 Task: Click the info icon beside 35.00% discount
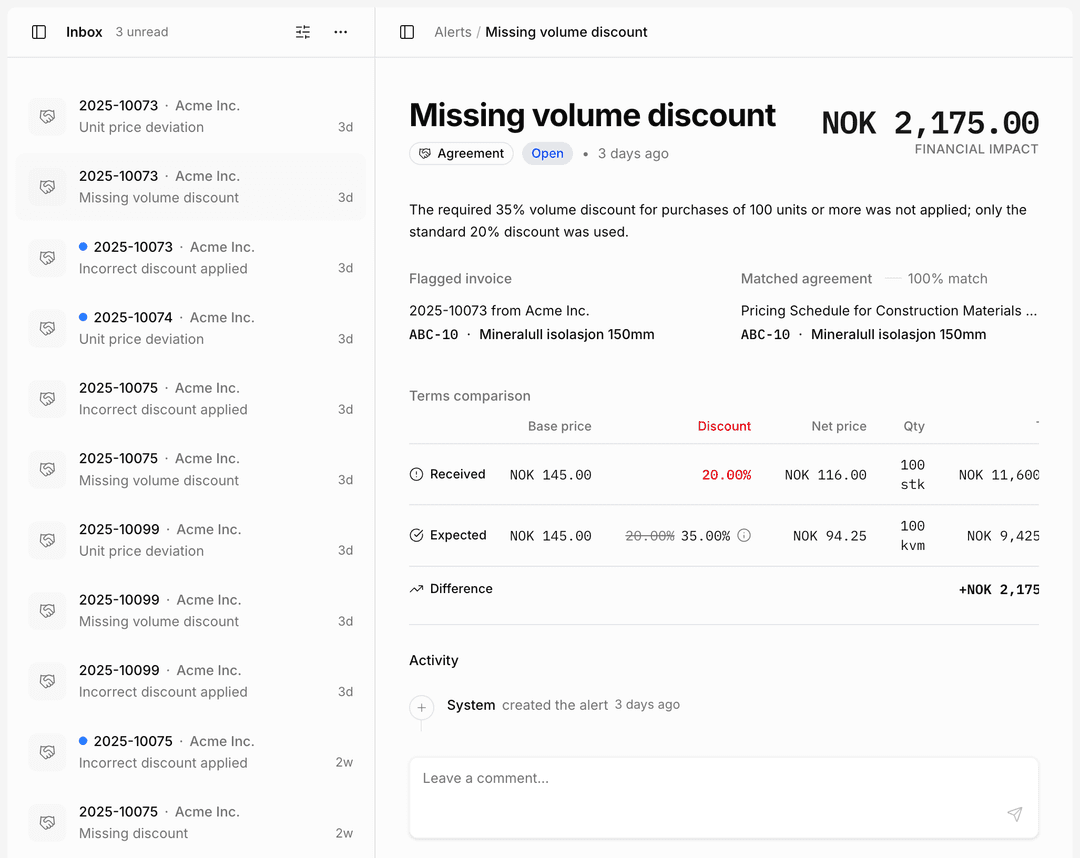coord(743,535)
